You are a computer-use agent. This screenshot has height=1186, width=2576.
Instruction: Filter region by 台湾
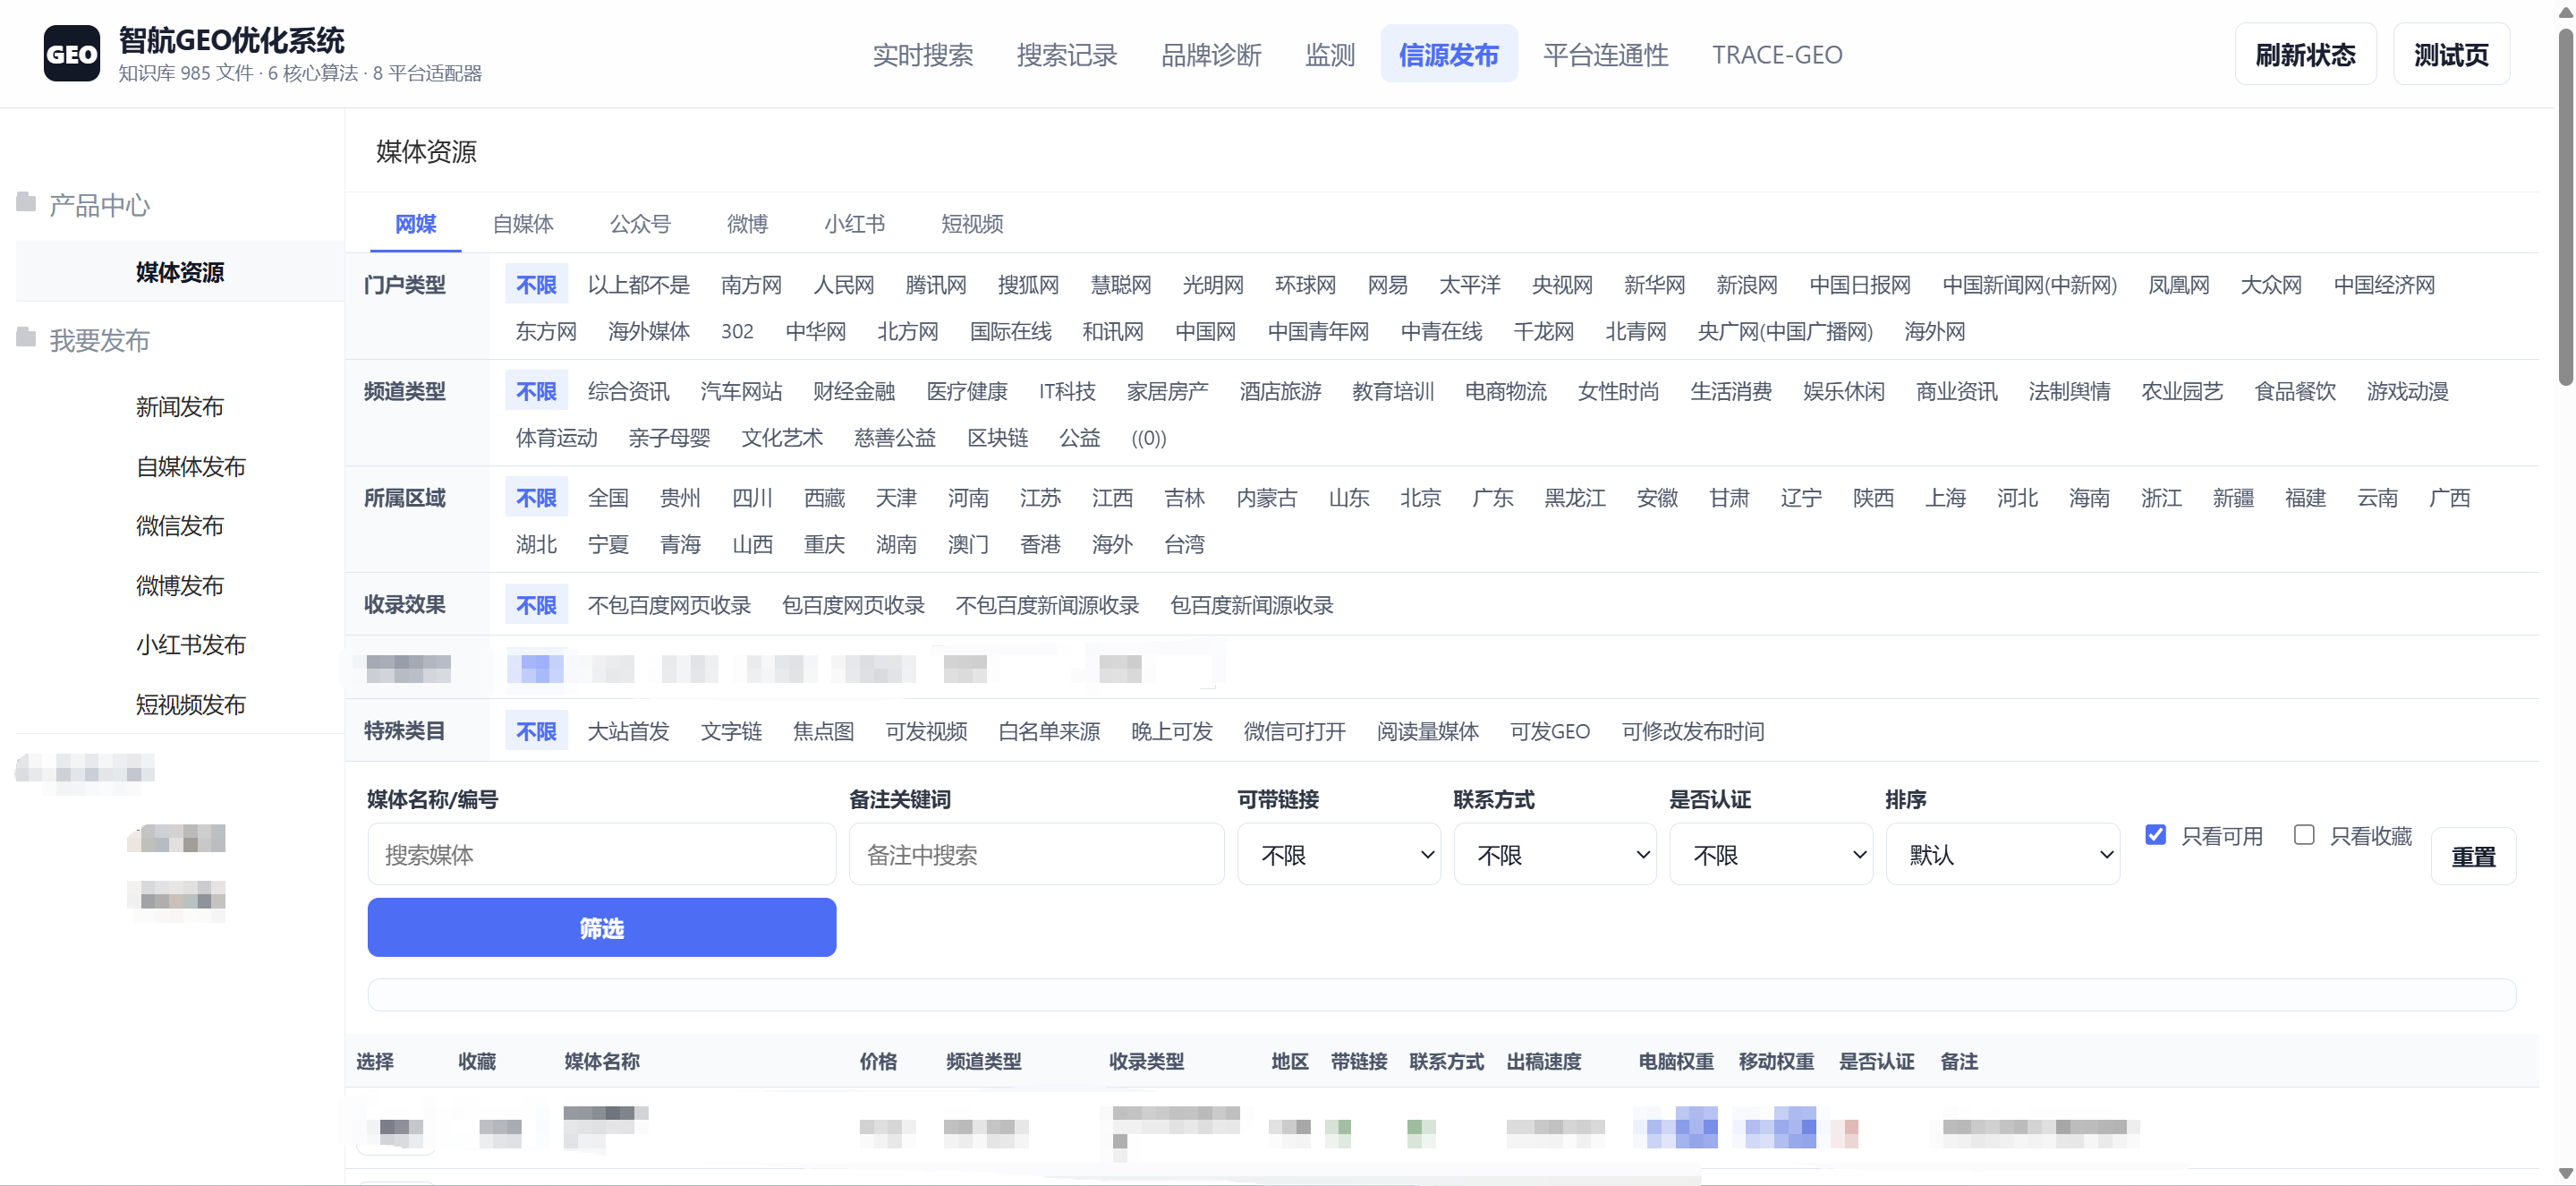(1184, 544)
